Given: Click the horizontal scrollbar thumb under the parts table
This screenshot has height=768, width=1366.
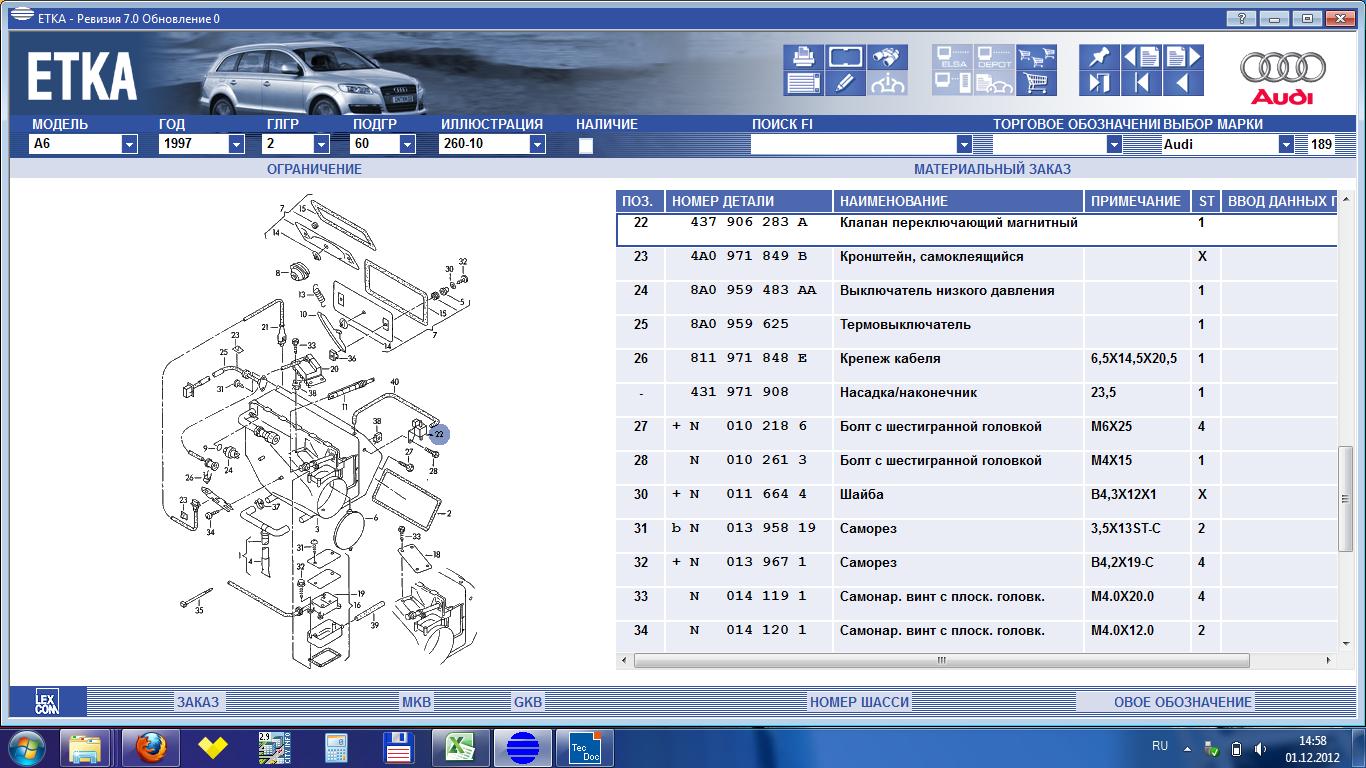Looking at the screenshot, I should (941, 660).
